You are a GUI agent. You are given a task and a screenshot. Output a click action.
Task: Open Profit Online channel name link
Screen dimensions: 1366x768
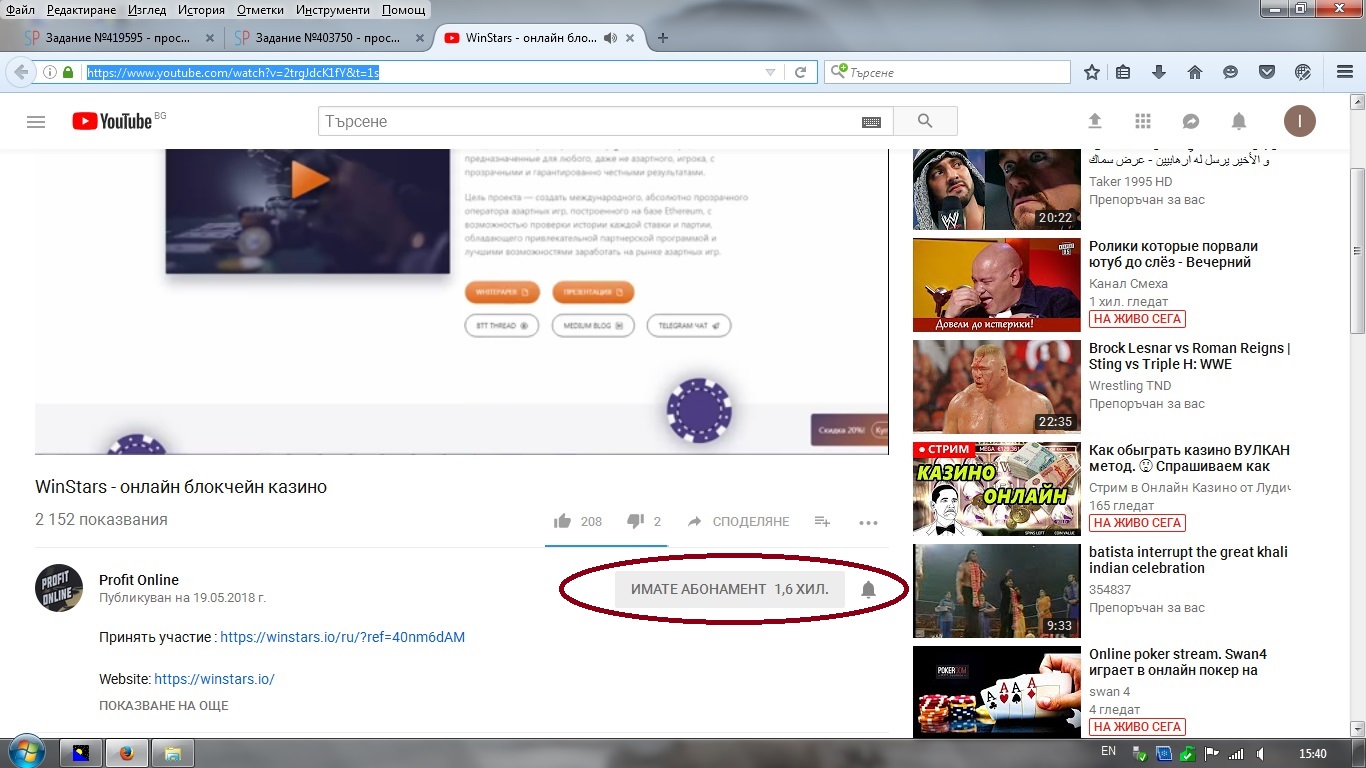[139, 580]
